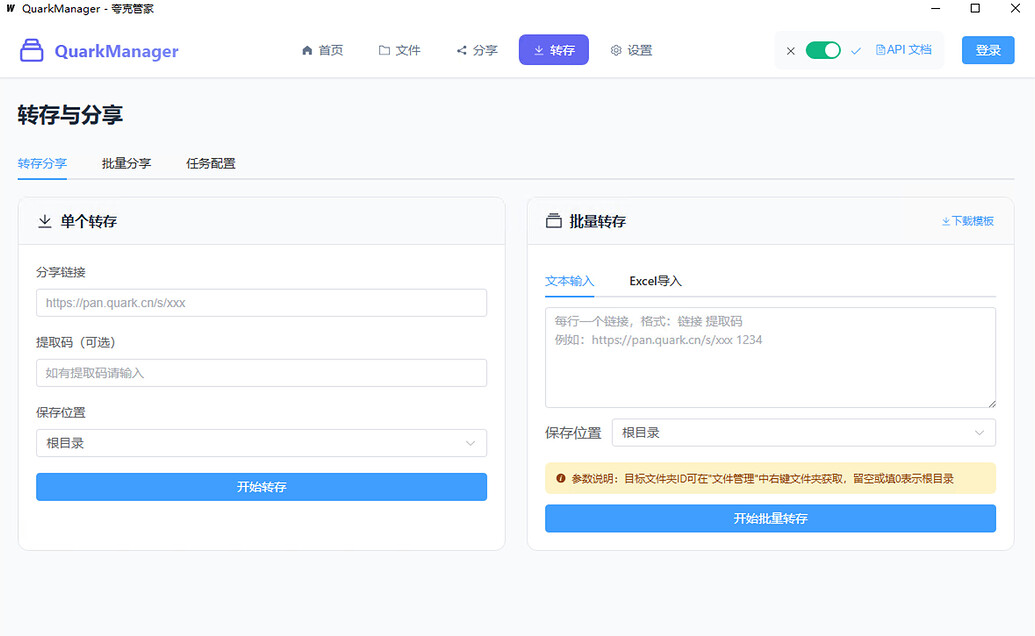This screenshot has height=636, width=1035.
Task: Click the QuarkManager logo icon
Action: pyautogui.click(x=32, y=51)
